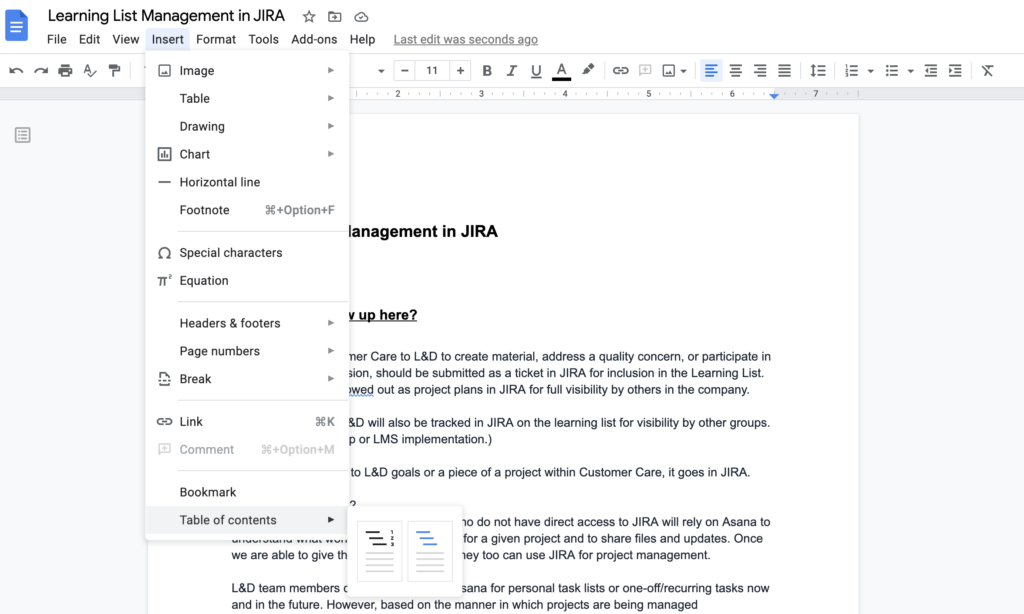This screenshot has height=614, width=1024.
Task: Open insert image dropdown arrow
Action: (684, 71)
